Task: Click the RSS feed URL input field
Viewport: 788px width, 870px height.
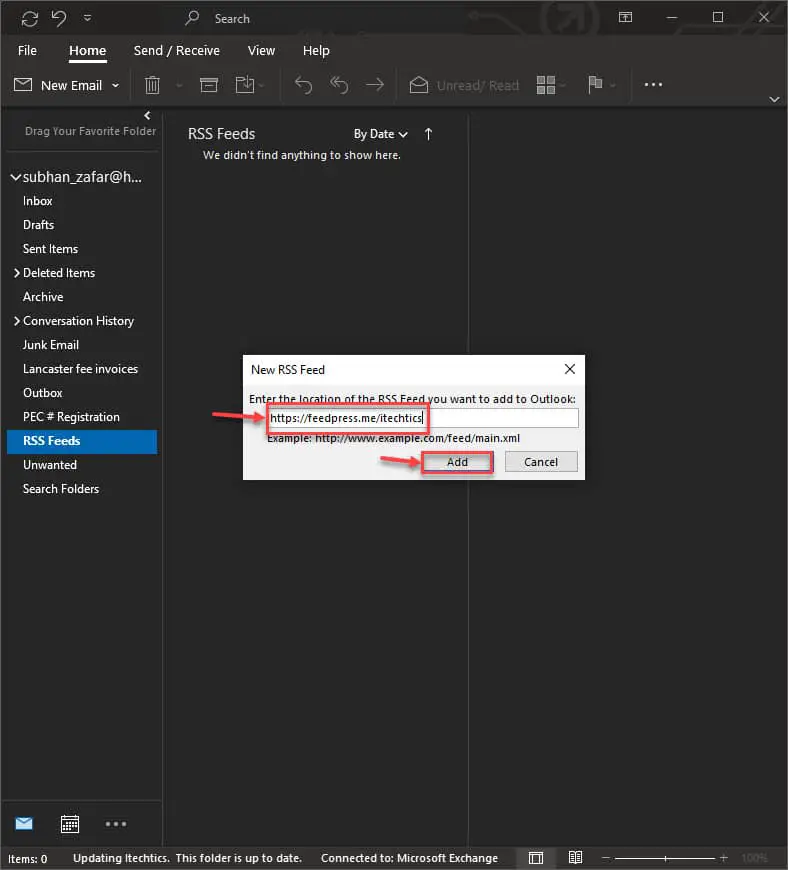Action: 423,418
